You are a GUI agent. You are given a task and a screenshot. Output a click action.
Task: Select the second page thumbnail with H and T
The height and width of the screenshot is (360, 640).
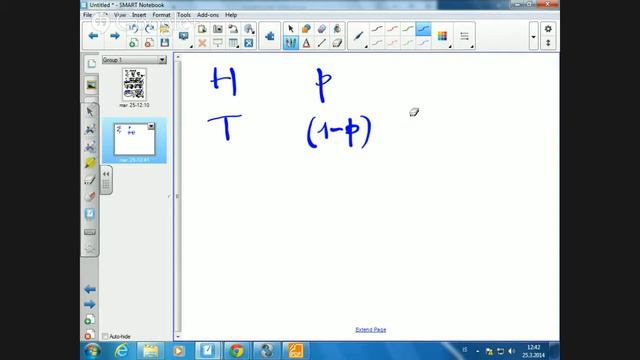(x=134, y=139)
